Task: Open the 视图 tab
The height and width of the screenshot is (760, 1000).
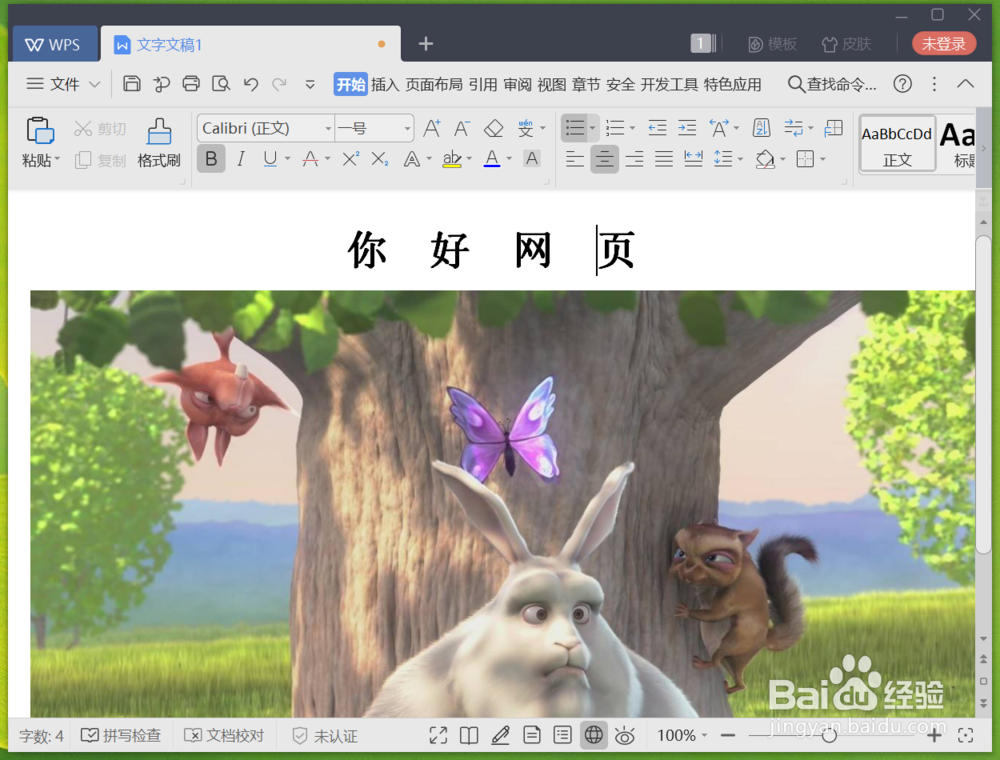Action: point(552,84)
